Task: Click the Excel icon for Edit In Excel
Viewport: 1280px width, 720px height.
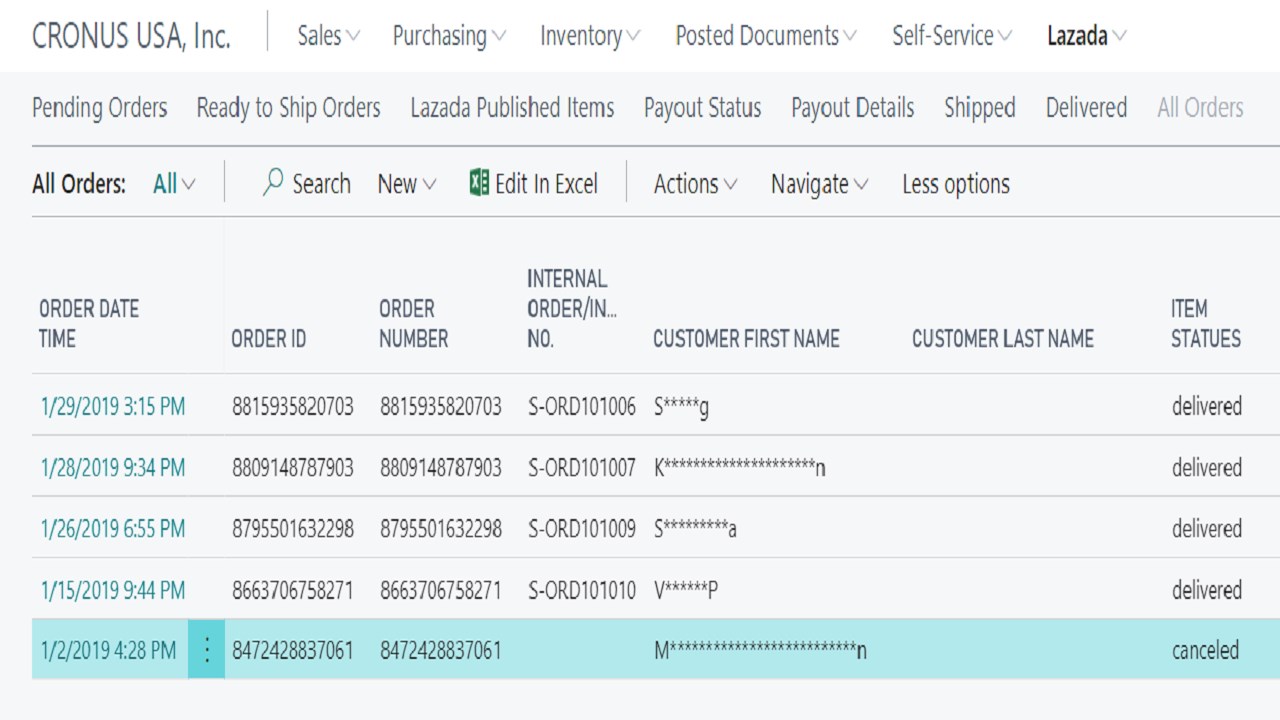Action: tap(479, 183)
